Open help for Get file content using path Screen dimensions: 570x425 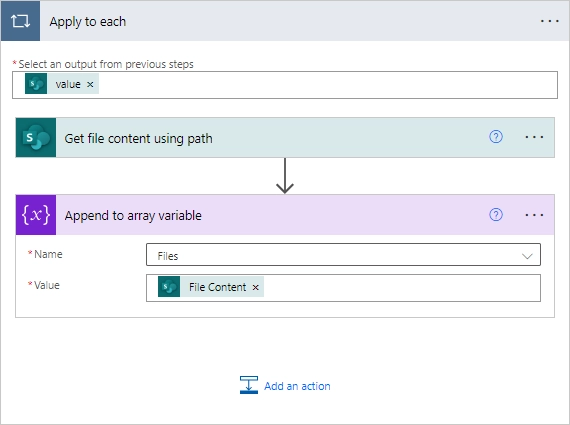click(x=496, y=137)
